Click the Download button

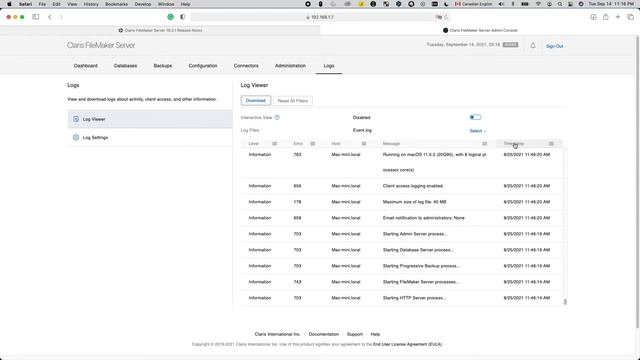[256, 100]
